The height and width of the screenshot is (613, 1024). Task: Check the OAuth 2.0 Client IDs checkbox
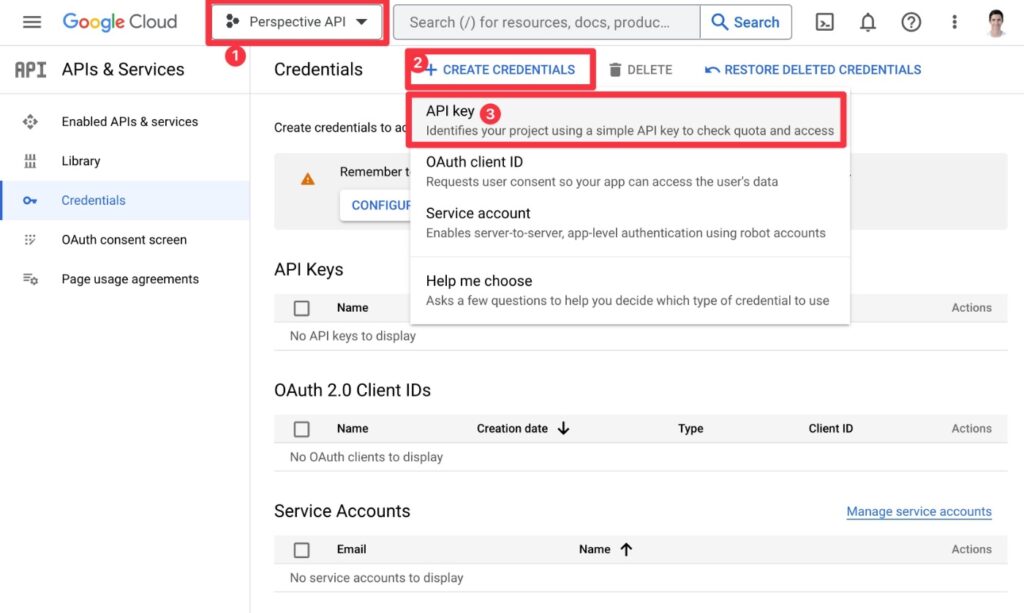pos(301,429)
